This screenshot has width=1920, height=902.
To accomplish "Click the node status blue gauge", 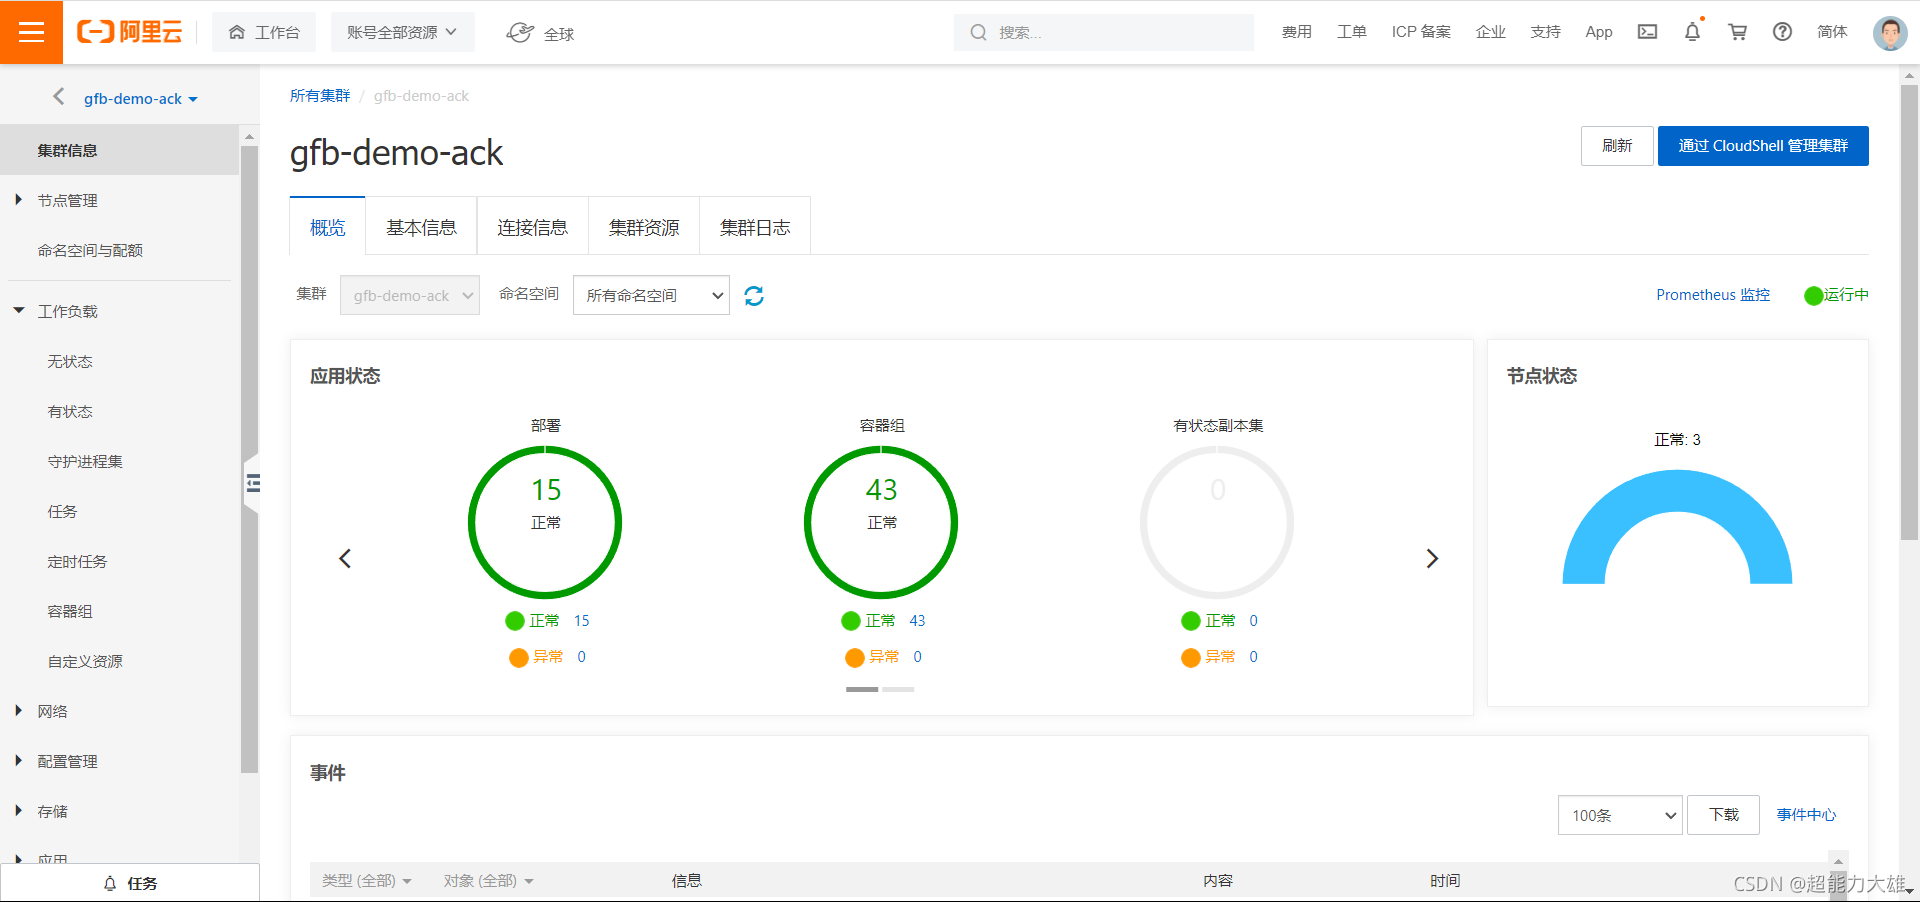I will [1677, 527].
